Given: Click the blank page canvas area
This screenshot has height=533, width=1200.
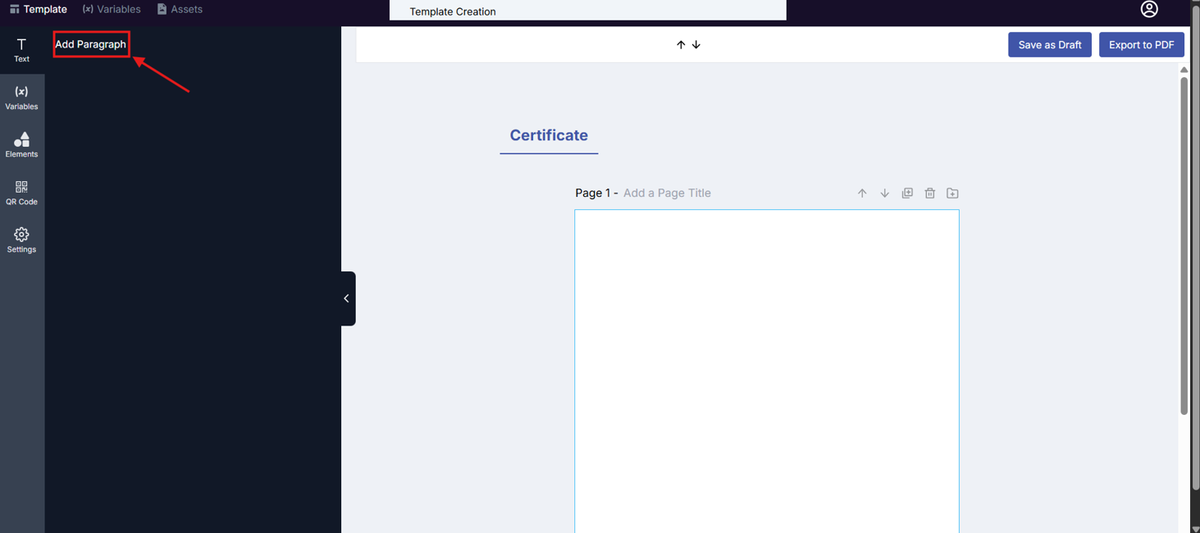Looking at the screenshot, I should pyautogui.click(x=767, y=370).
